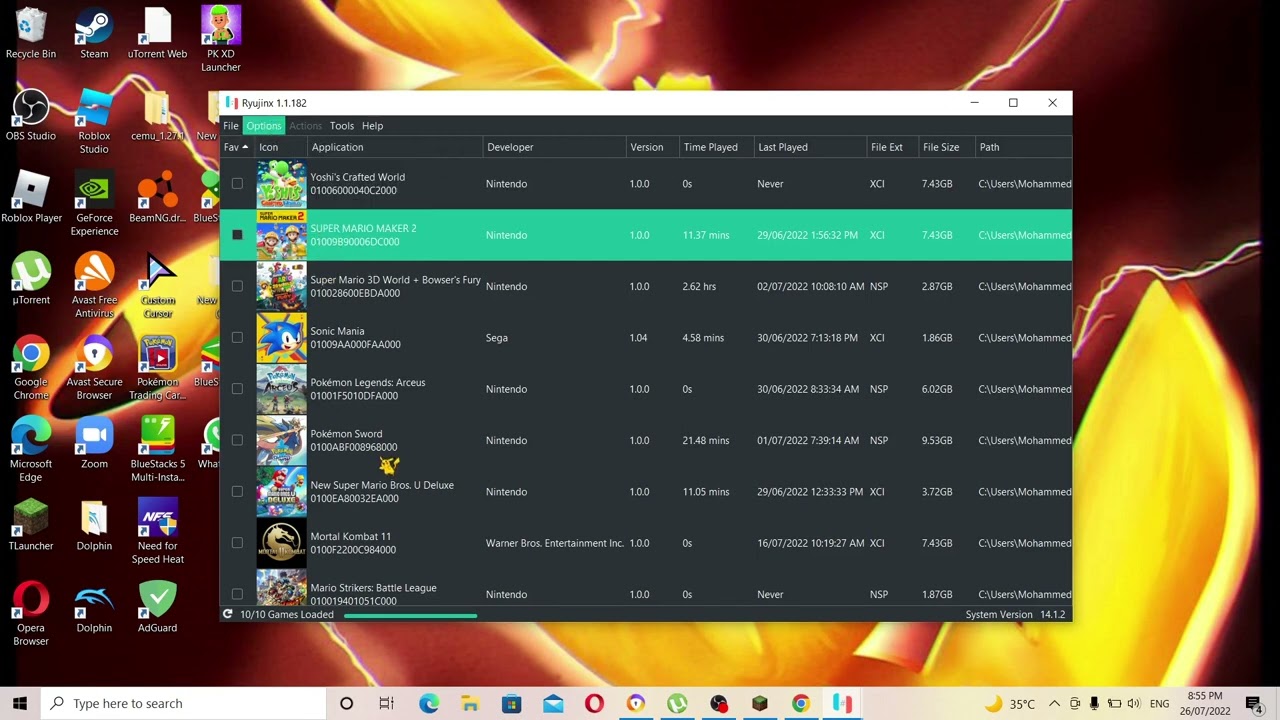Click the reload games icon in status bar
Screen dimensions: 1280x720
point(228,615)
